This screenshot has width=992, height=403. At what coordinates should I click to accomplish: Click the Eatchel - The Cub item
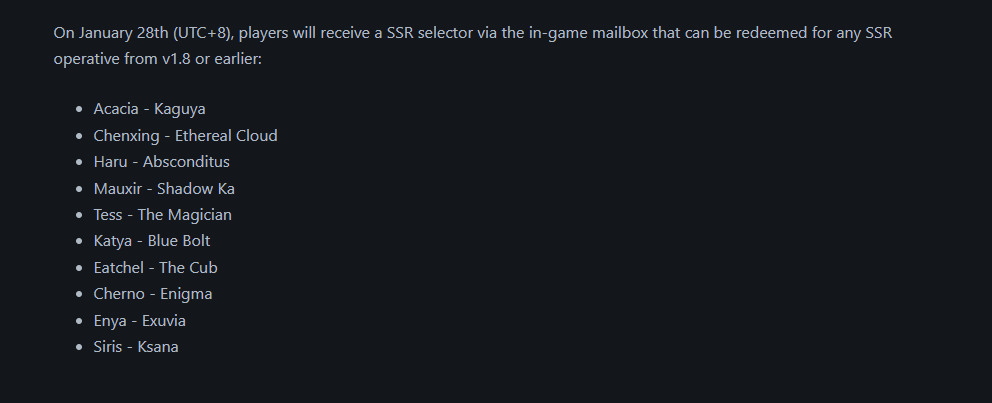[x=156, y=268]
